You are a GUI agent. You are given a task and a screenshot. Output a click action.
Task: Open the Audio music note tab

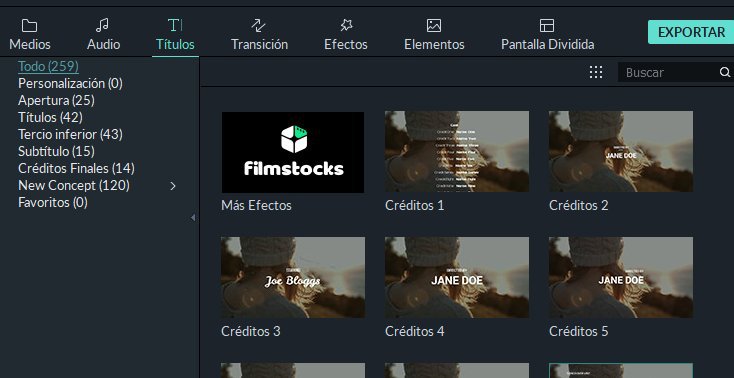point(103,35)
